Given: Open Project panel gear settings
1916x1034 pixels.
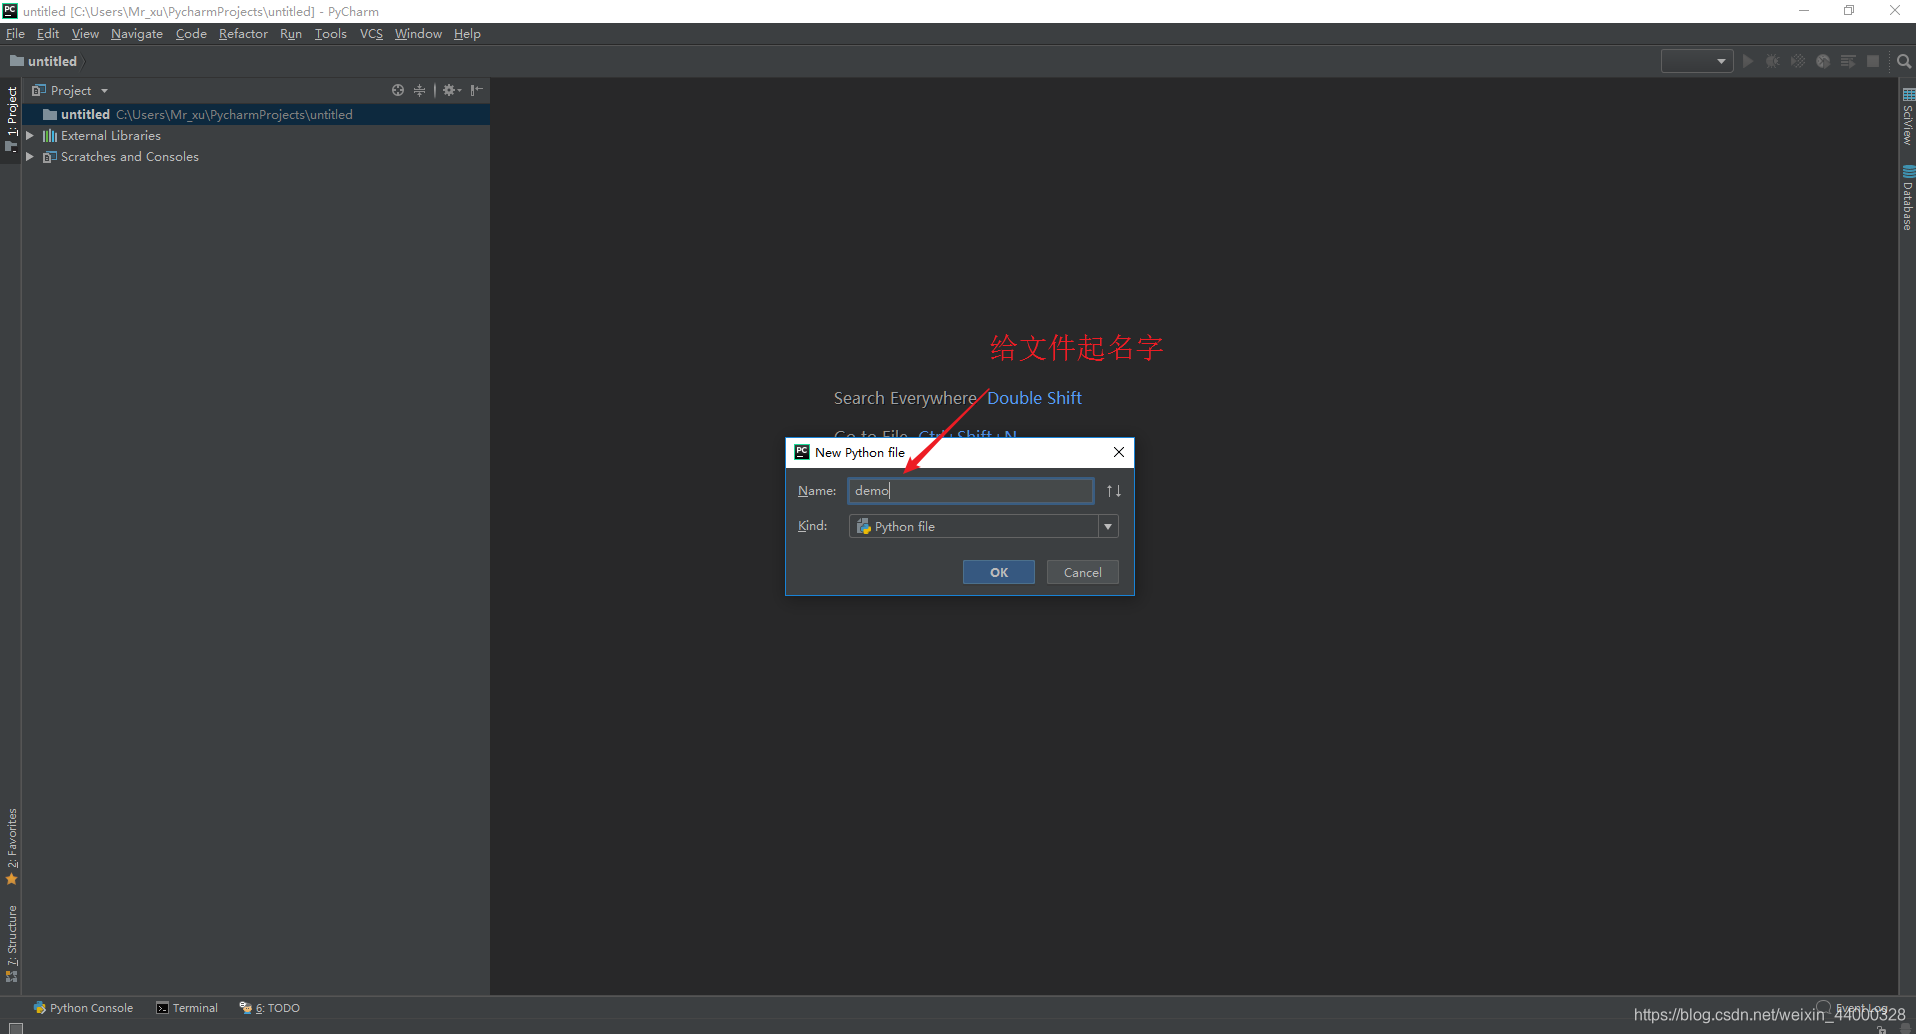Looking at the screenshot, I should (451, 90).
